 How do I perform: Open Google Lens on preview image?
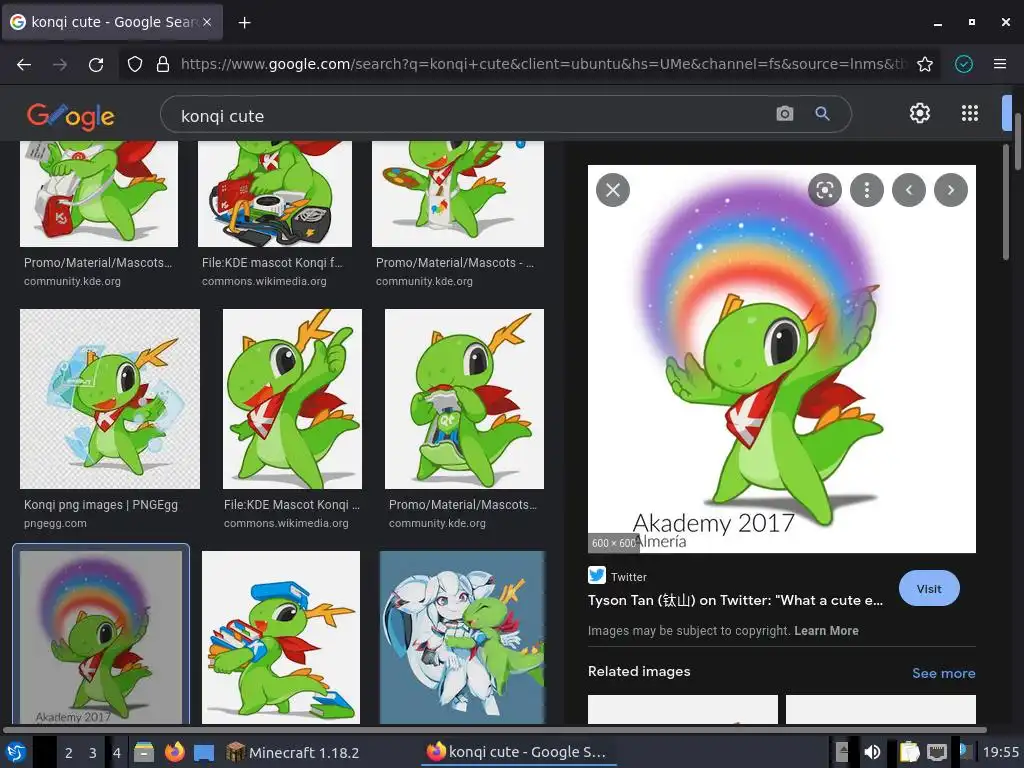coord(825,190)
